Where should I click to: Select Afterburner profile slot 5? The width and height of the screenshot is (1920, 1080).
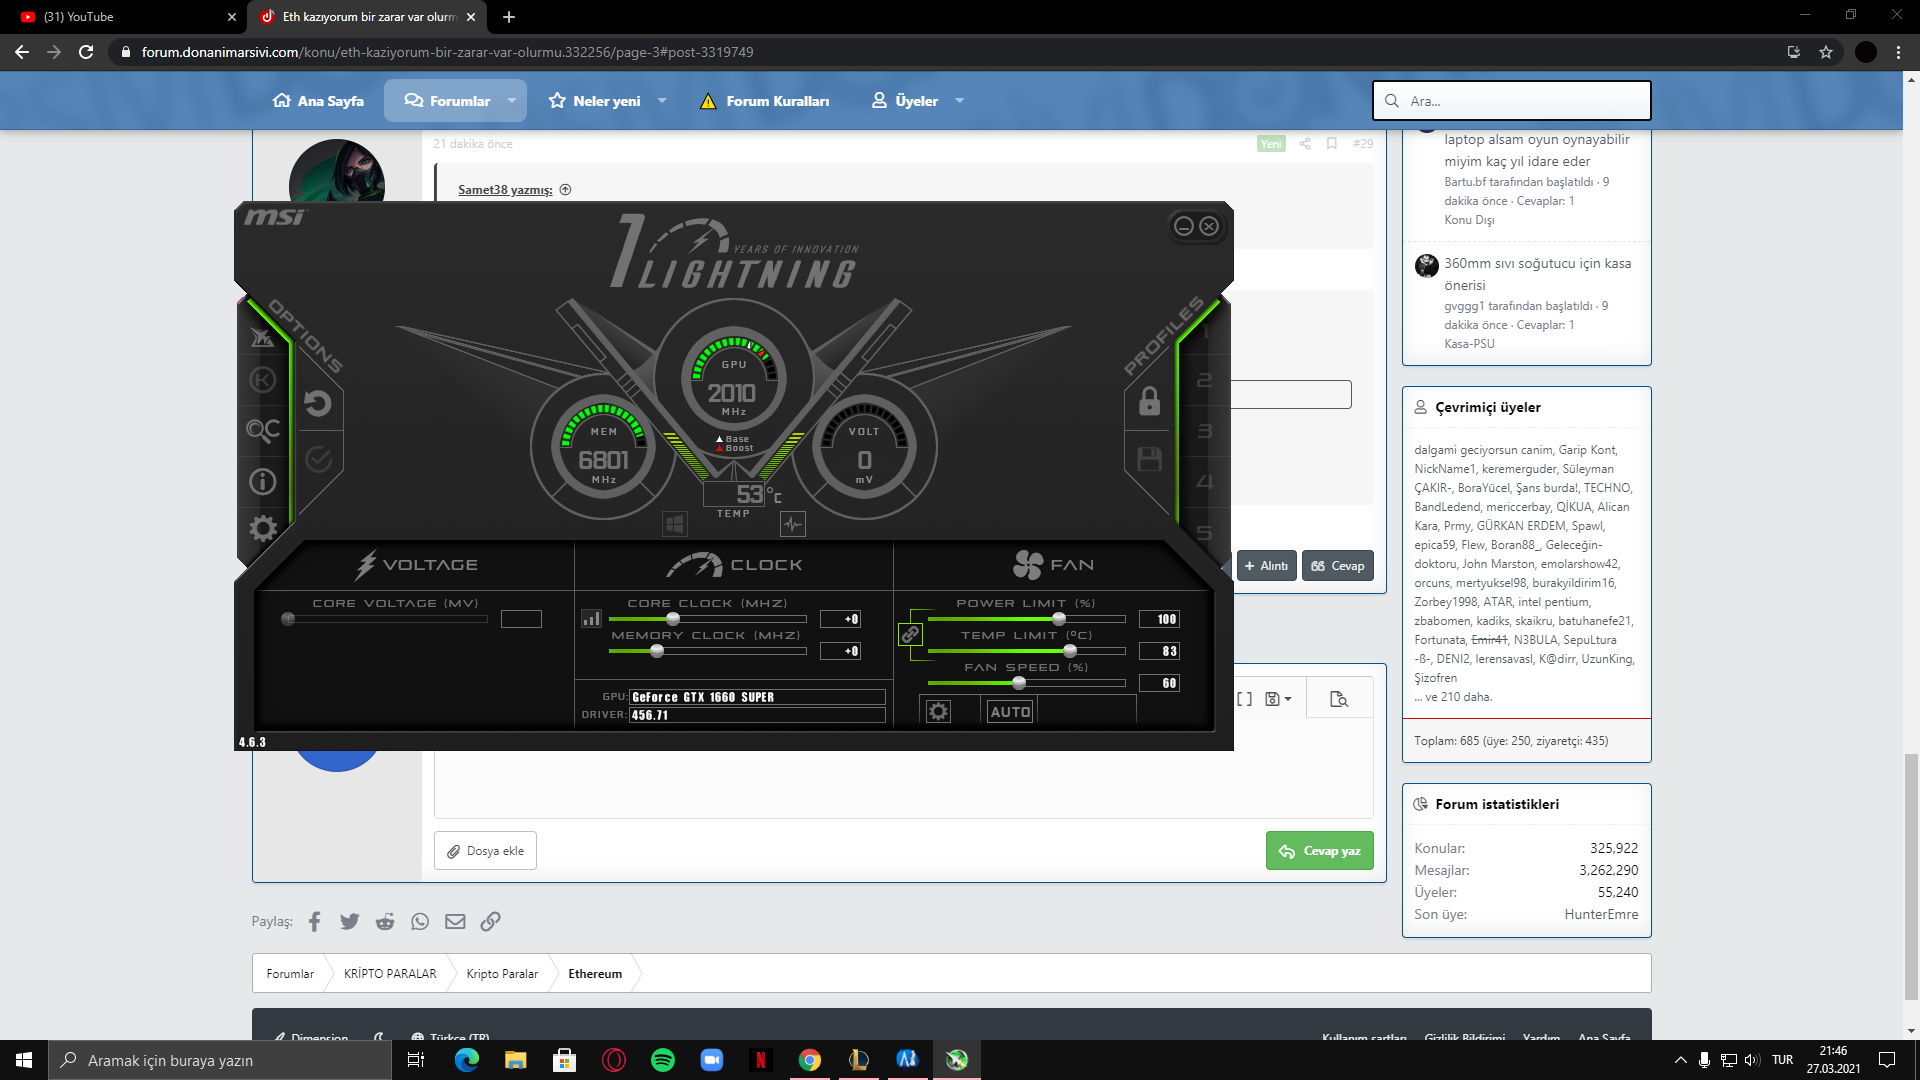(1204, 533)
